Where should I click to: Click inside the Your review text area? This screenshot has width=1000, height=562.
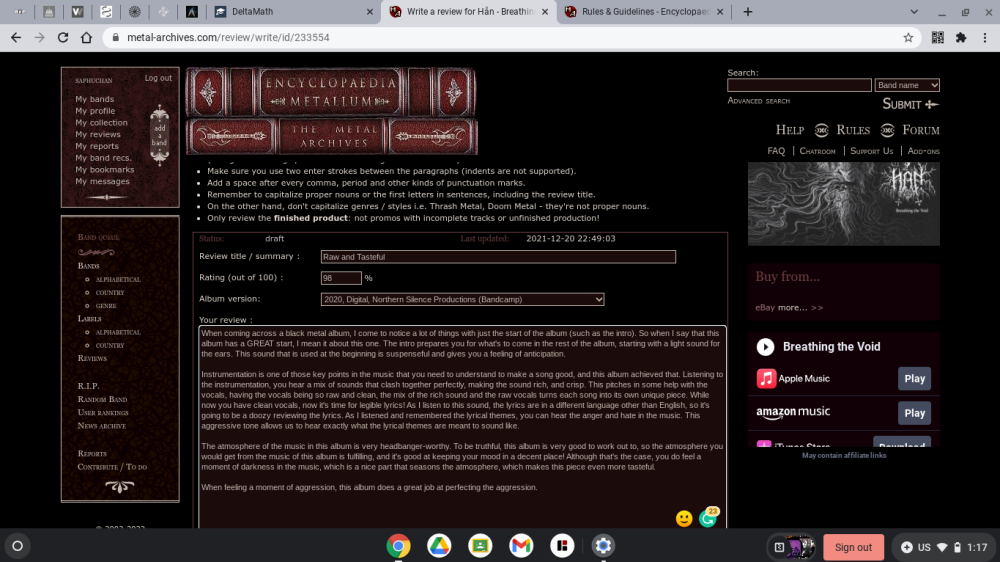pos(462,427)
